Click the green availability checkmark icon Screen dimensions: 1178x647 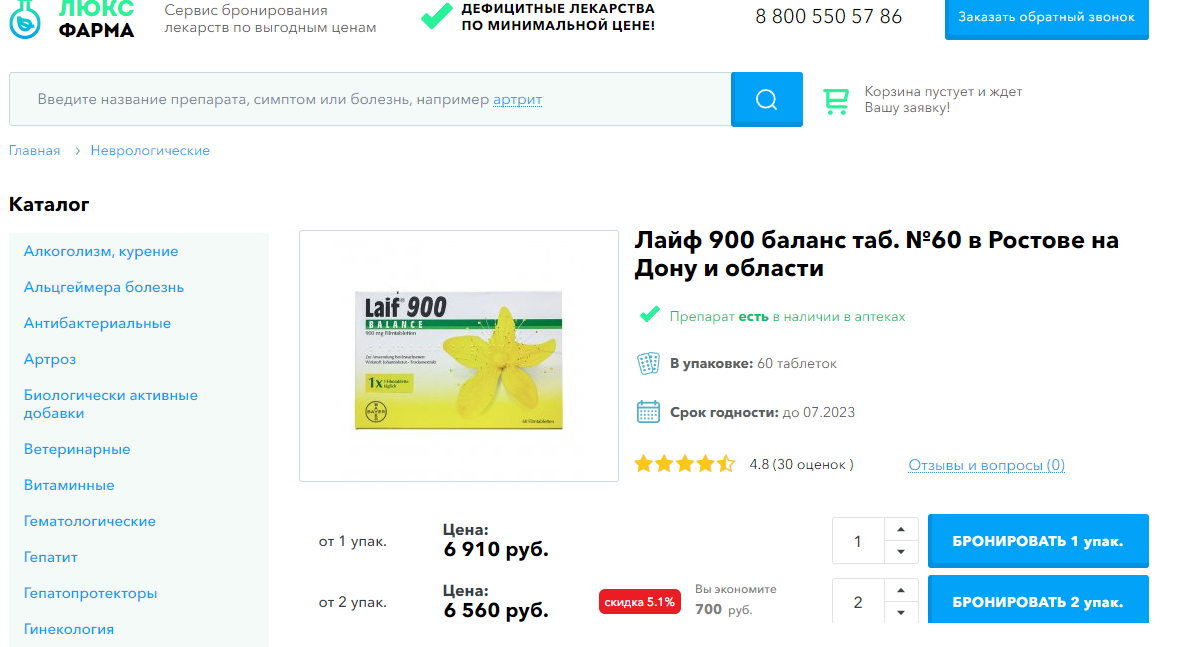point(649,315)
